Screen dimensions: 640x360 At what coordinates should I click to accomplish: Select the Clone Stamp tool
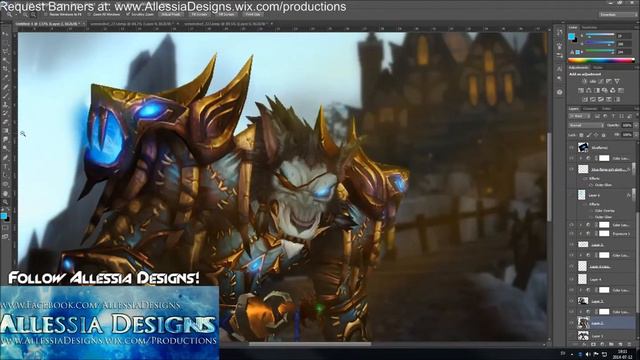(x=5, y=105)
